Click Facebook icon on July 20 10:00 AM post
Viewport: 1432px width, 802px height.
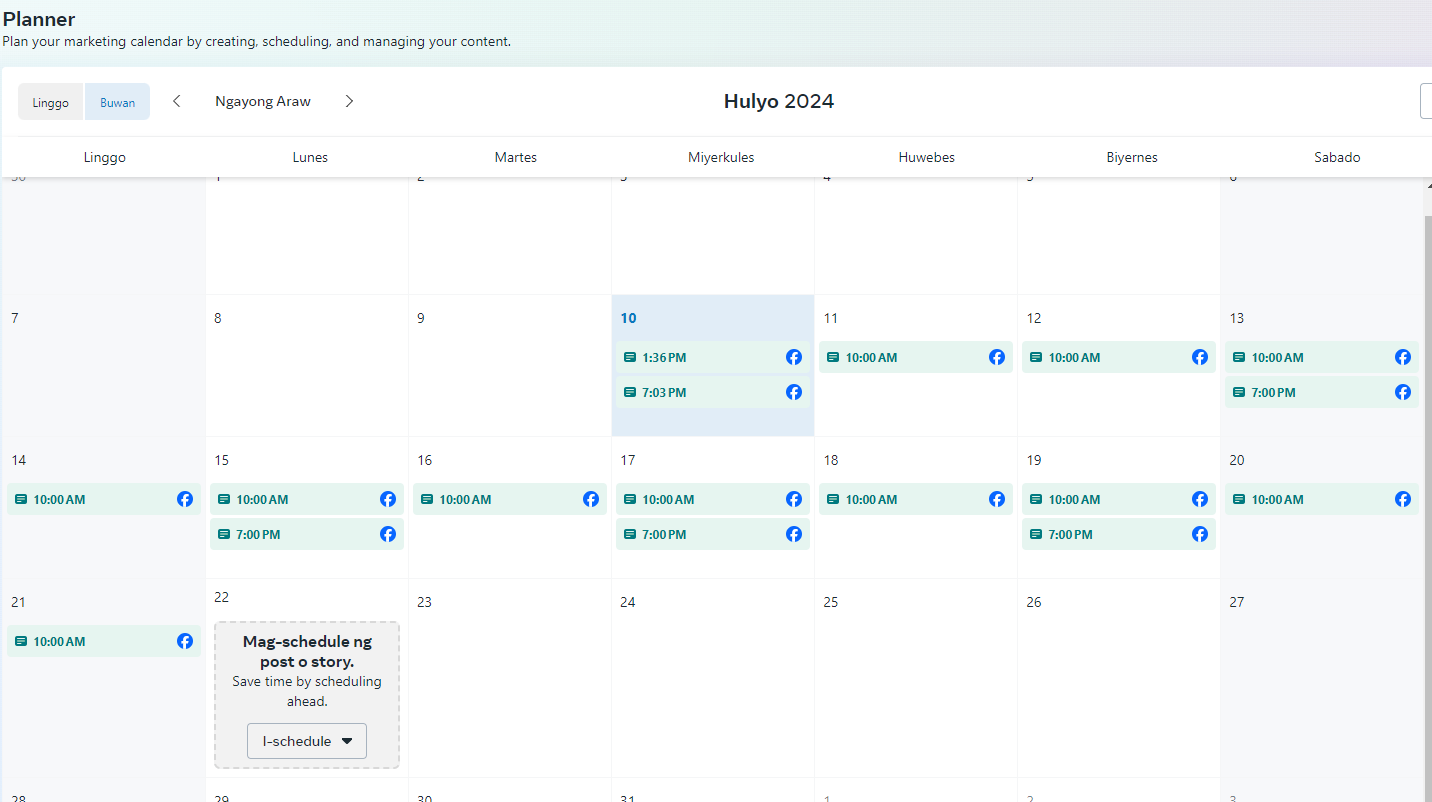tap(1402, 499)
